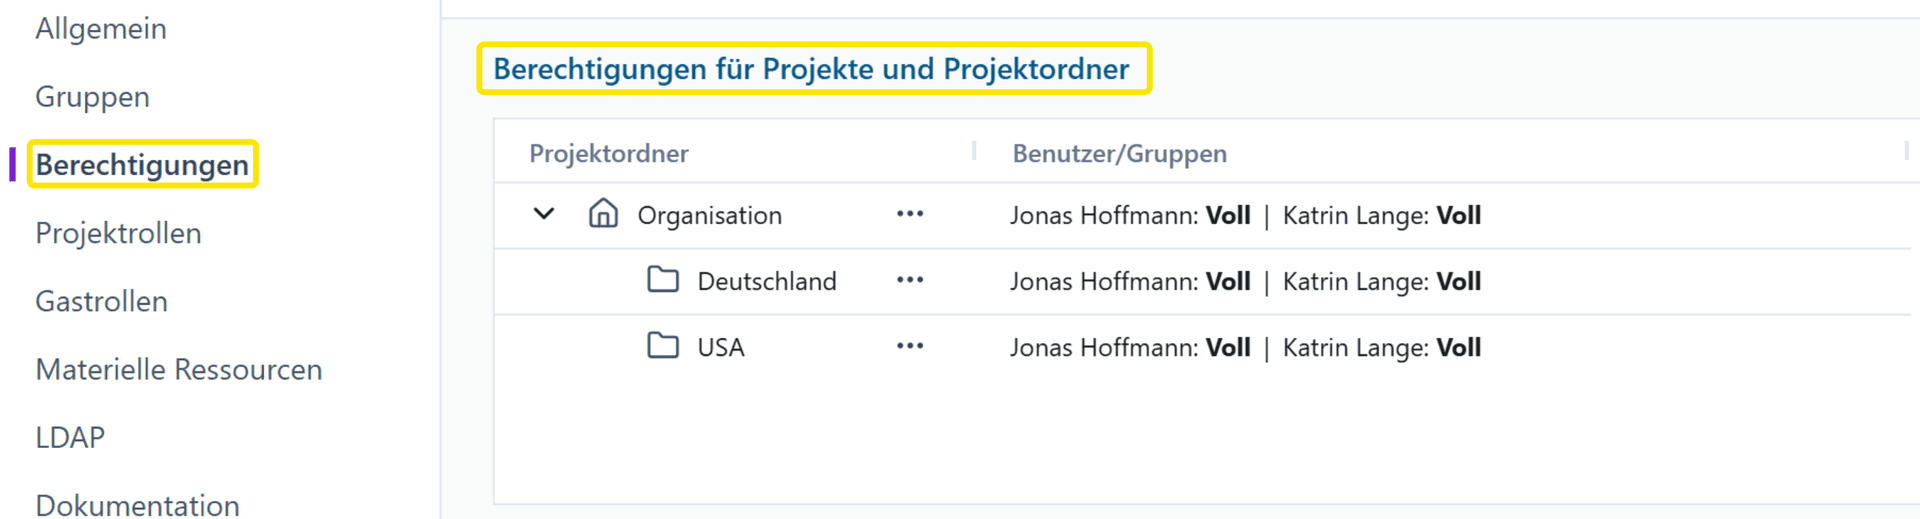Open three-dot menu for USA row
The width and height of the screenshot is (1920, 519).
tap(909, 346)
